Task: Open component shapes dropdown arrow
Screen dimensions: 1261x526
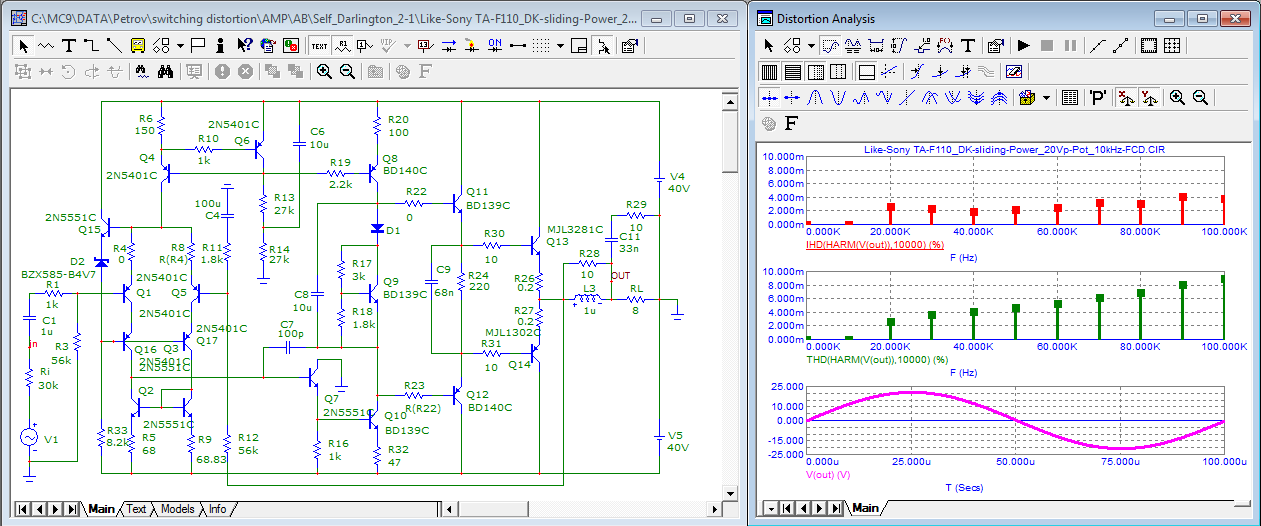Action: coord(180,45)
